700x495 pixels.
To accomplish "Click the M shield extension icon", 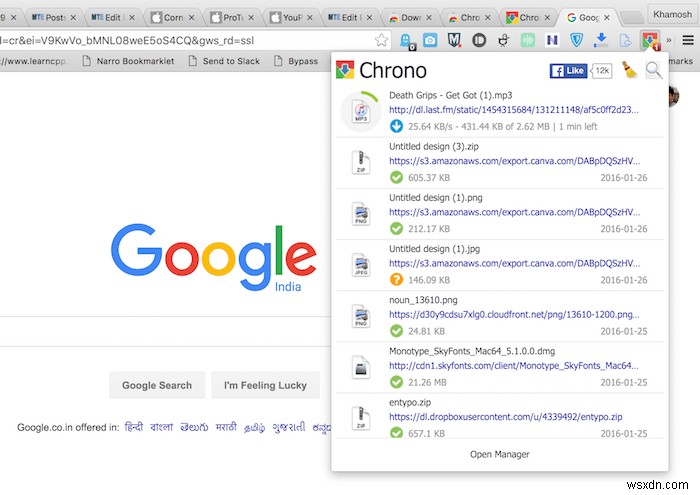I will point(454,41).
